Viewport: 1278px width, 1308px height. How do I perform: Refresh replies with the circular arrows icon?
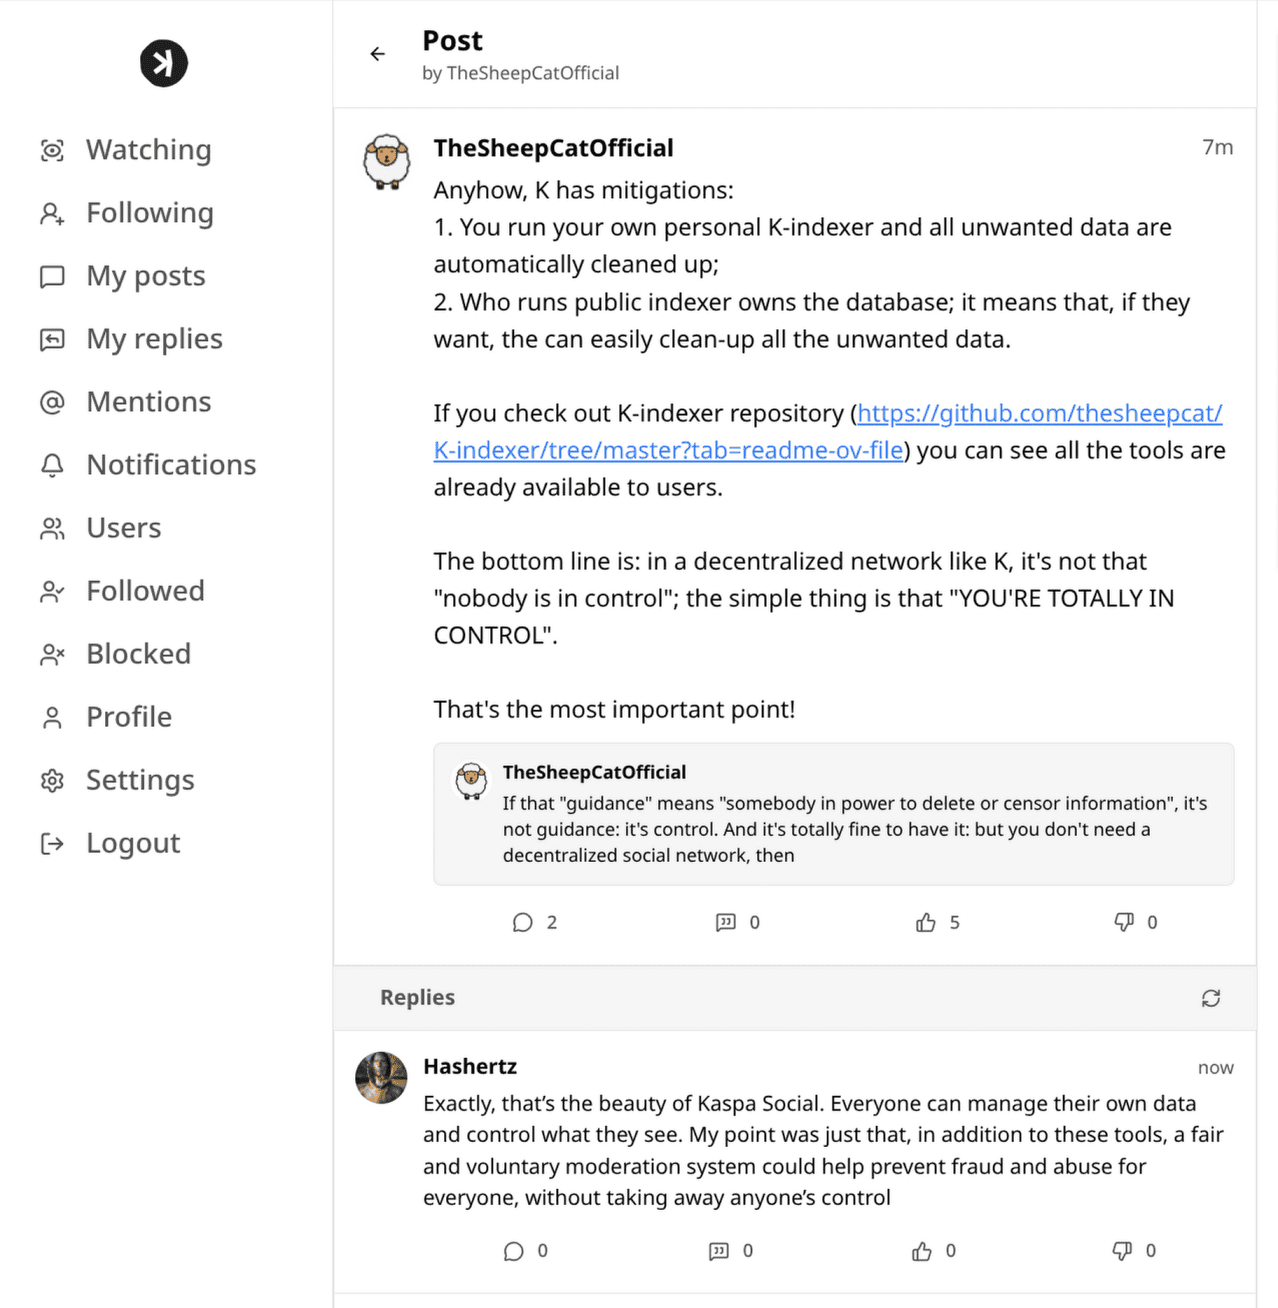coord(1210,998)
